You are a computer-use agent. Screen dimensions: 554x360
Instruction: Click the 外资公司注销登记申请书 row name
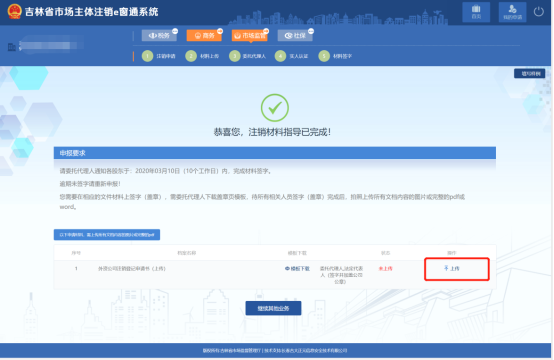[132, 268]
